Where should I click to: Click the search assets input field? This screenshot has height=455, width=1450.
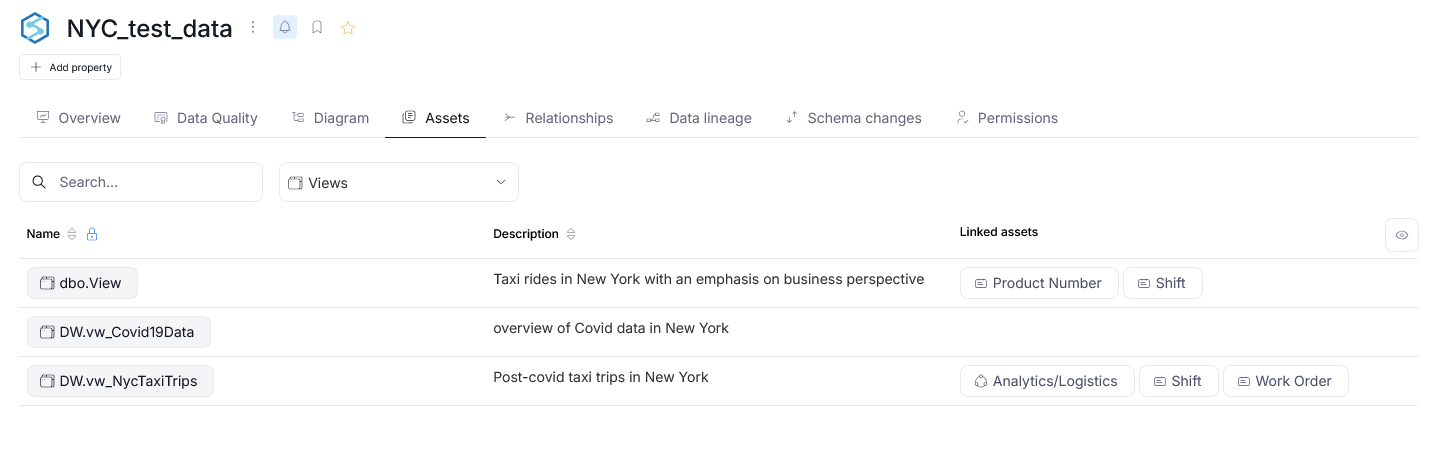[x=141, y=182]
